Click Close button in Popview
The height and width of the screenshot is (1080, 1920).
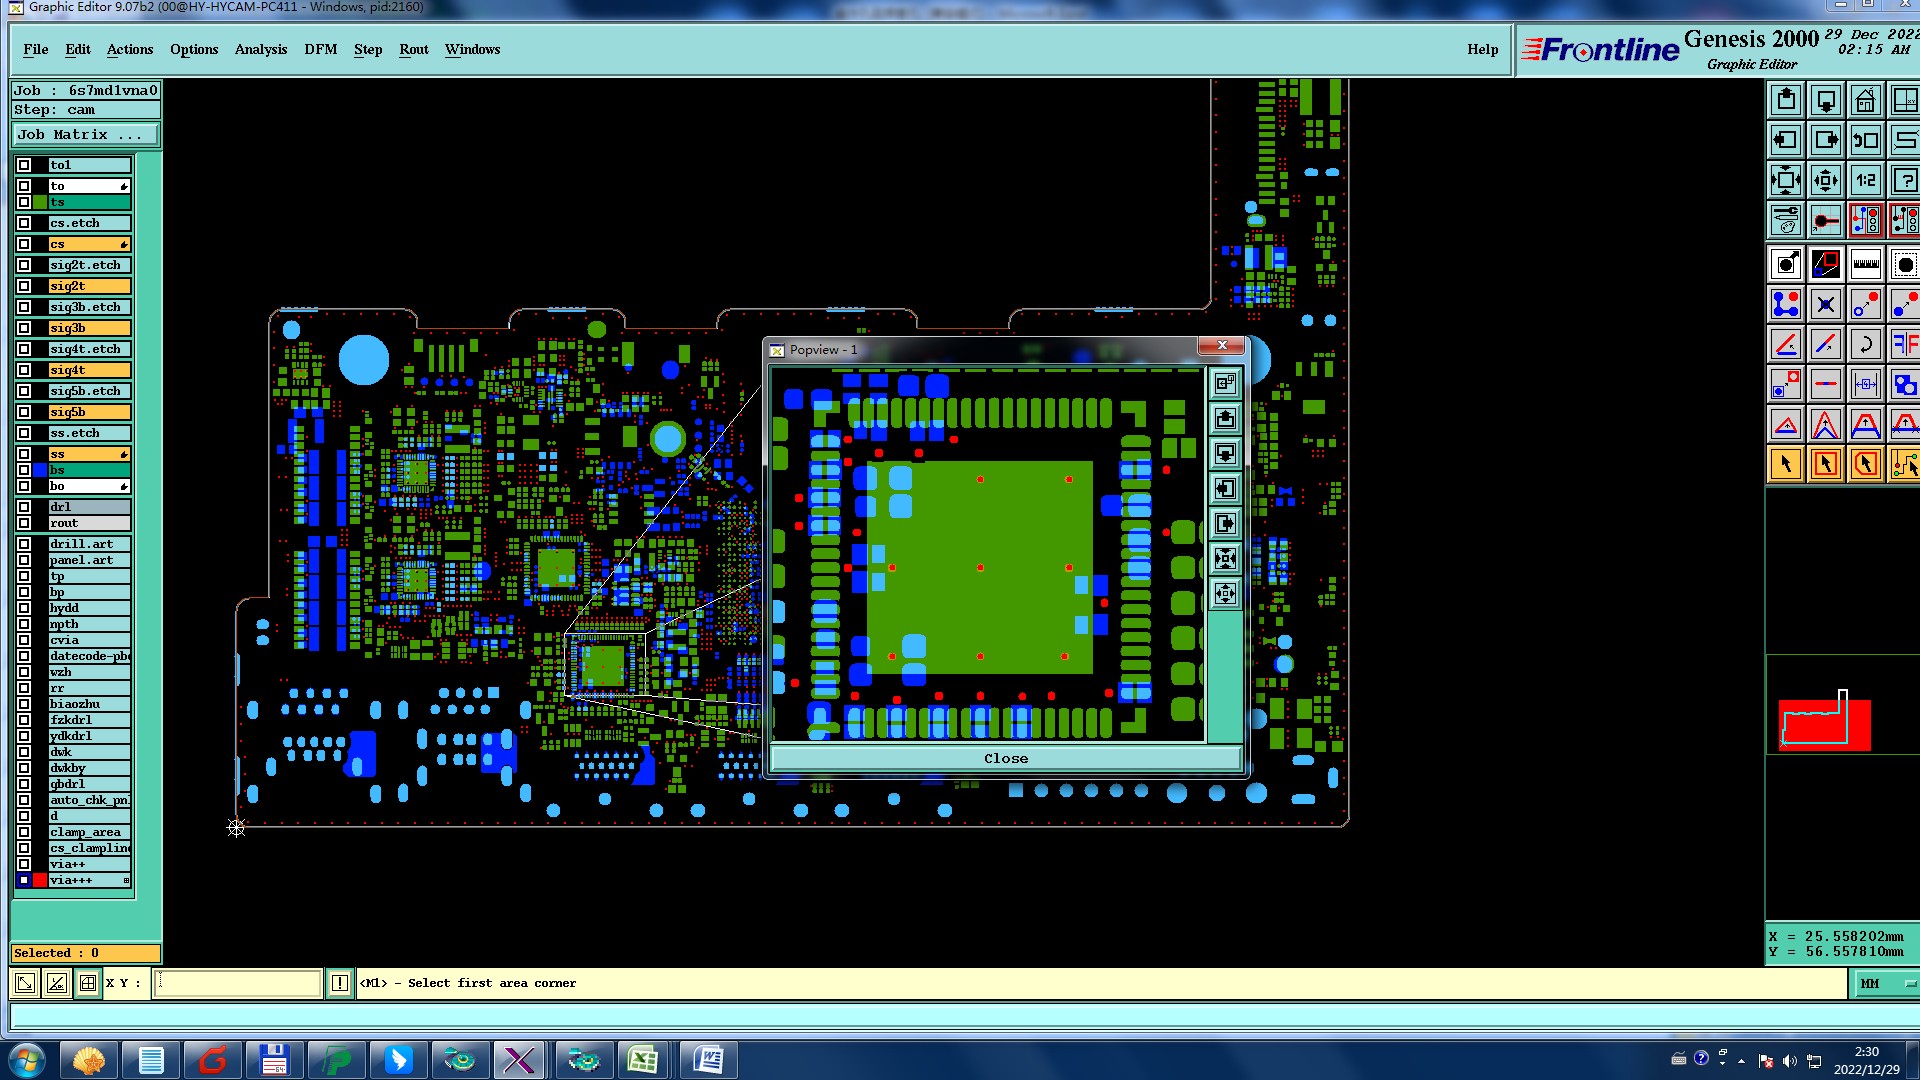[x=1005, y=758]
